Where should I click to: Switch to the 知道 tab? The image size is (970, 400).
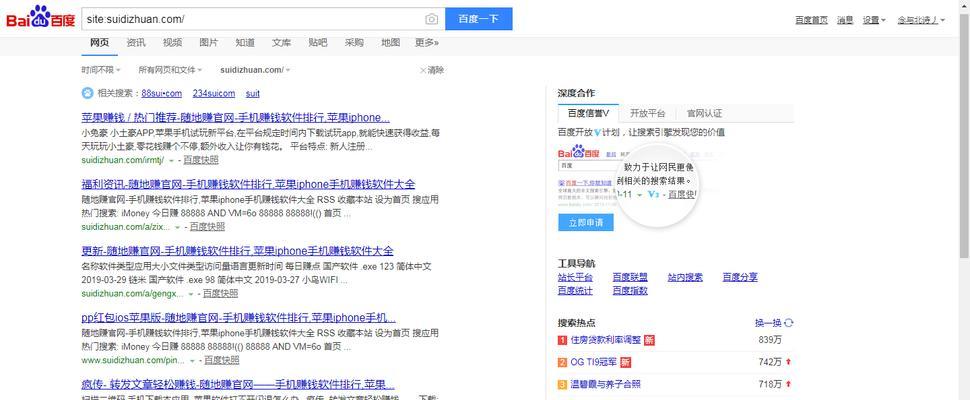point(245,43)
